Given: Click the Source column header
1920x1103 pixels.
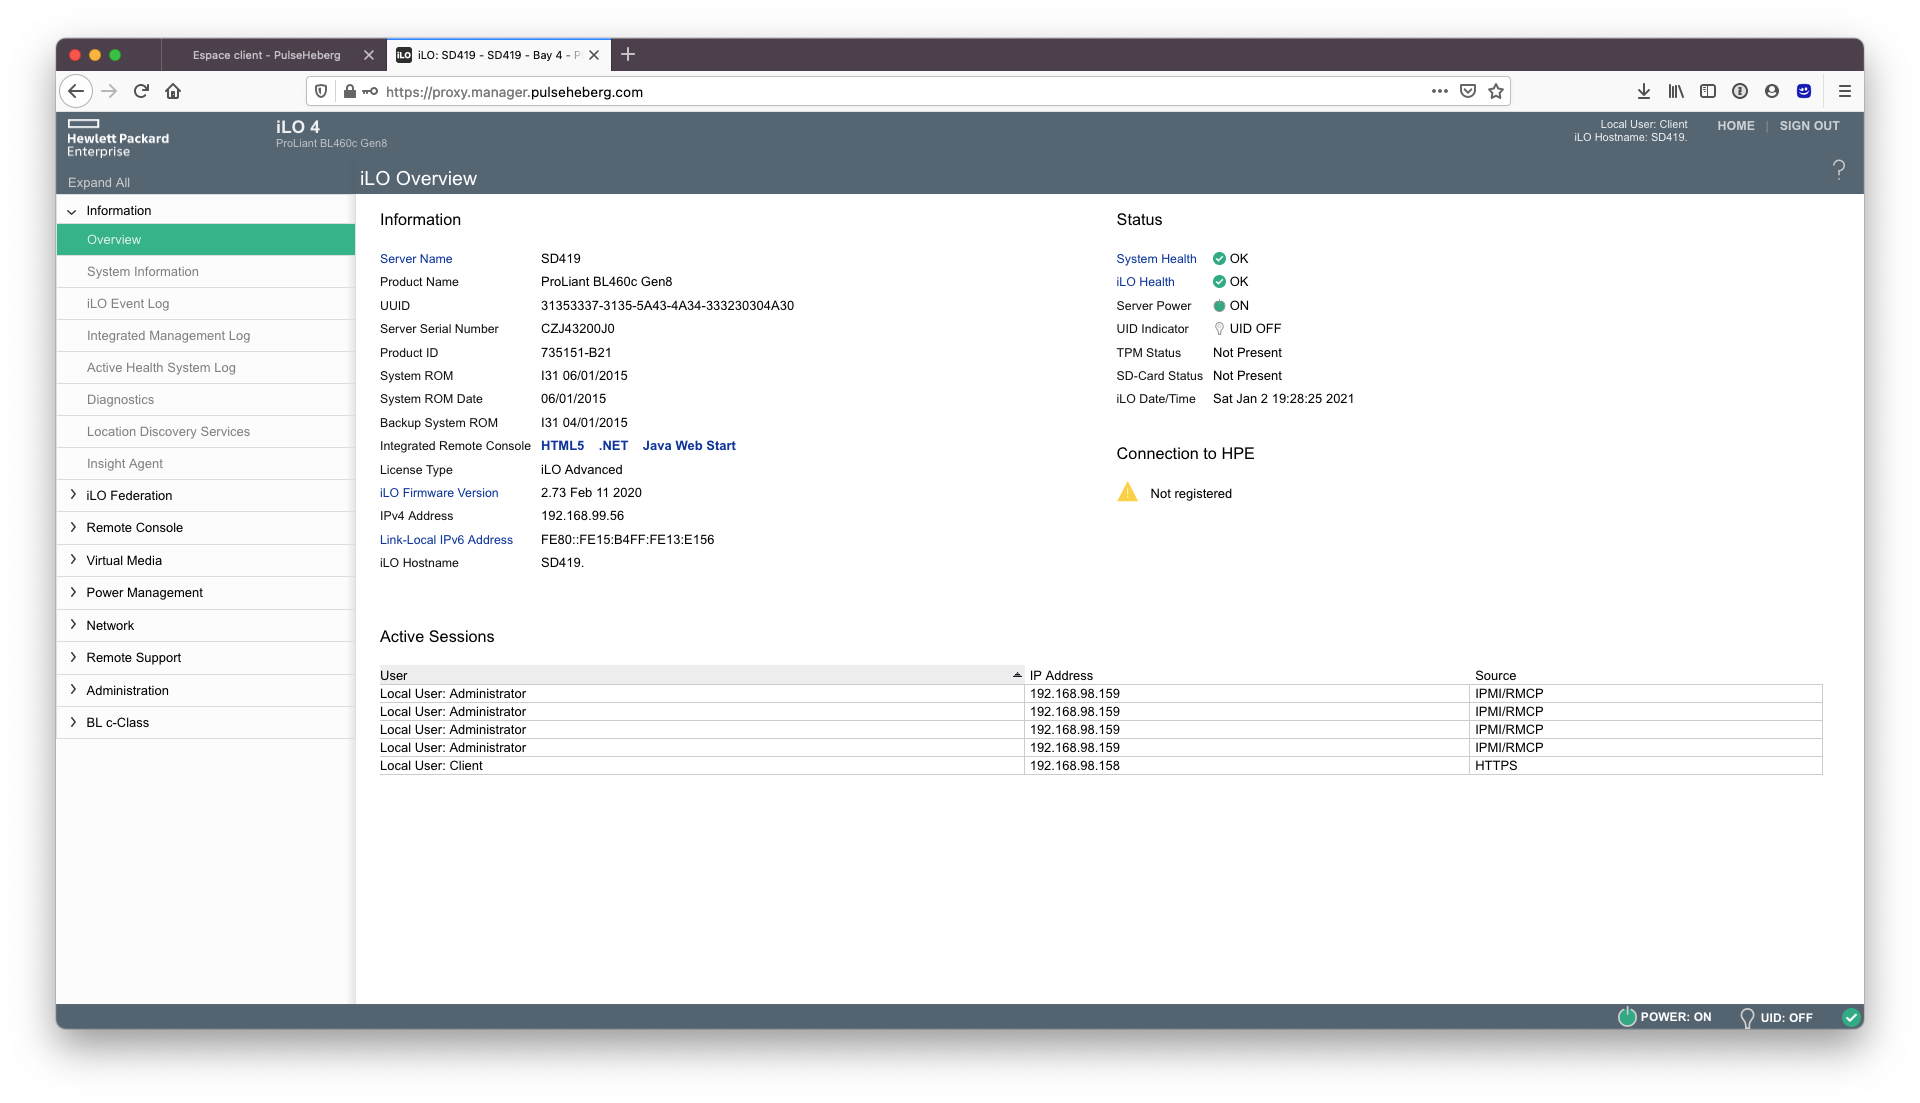Looking at the screenshot, I should pyautogui.click(x=1646, y=675).
